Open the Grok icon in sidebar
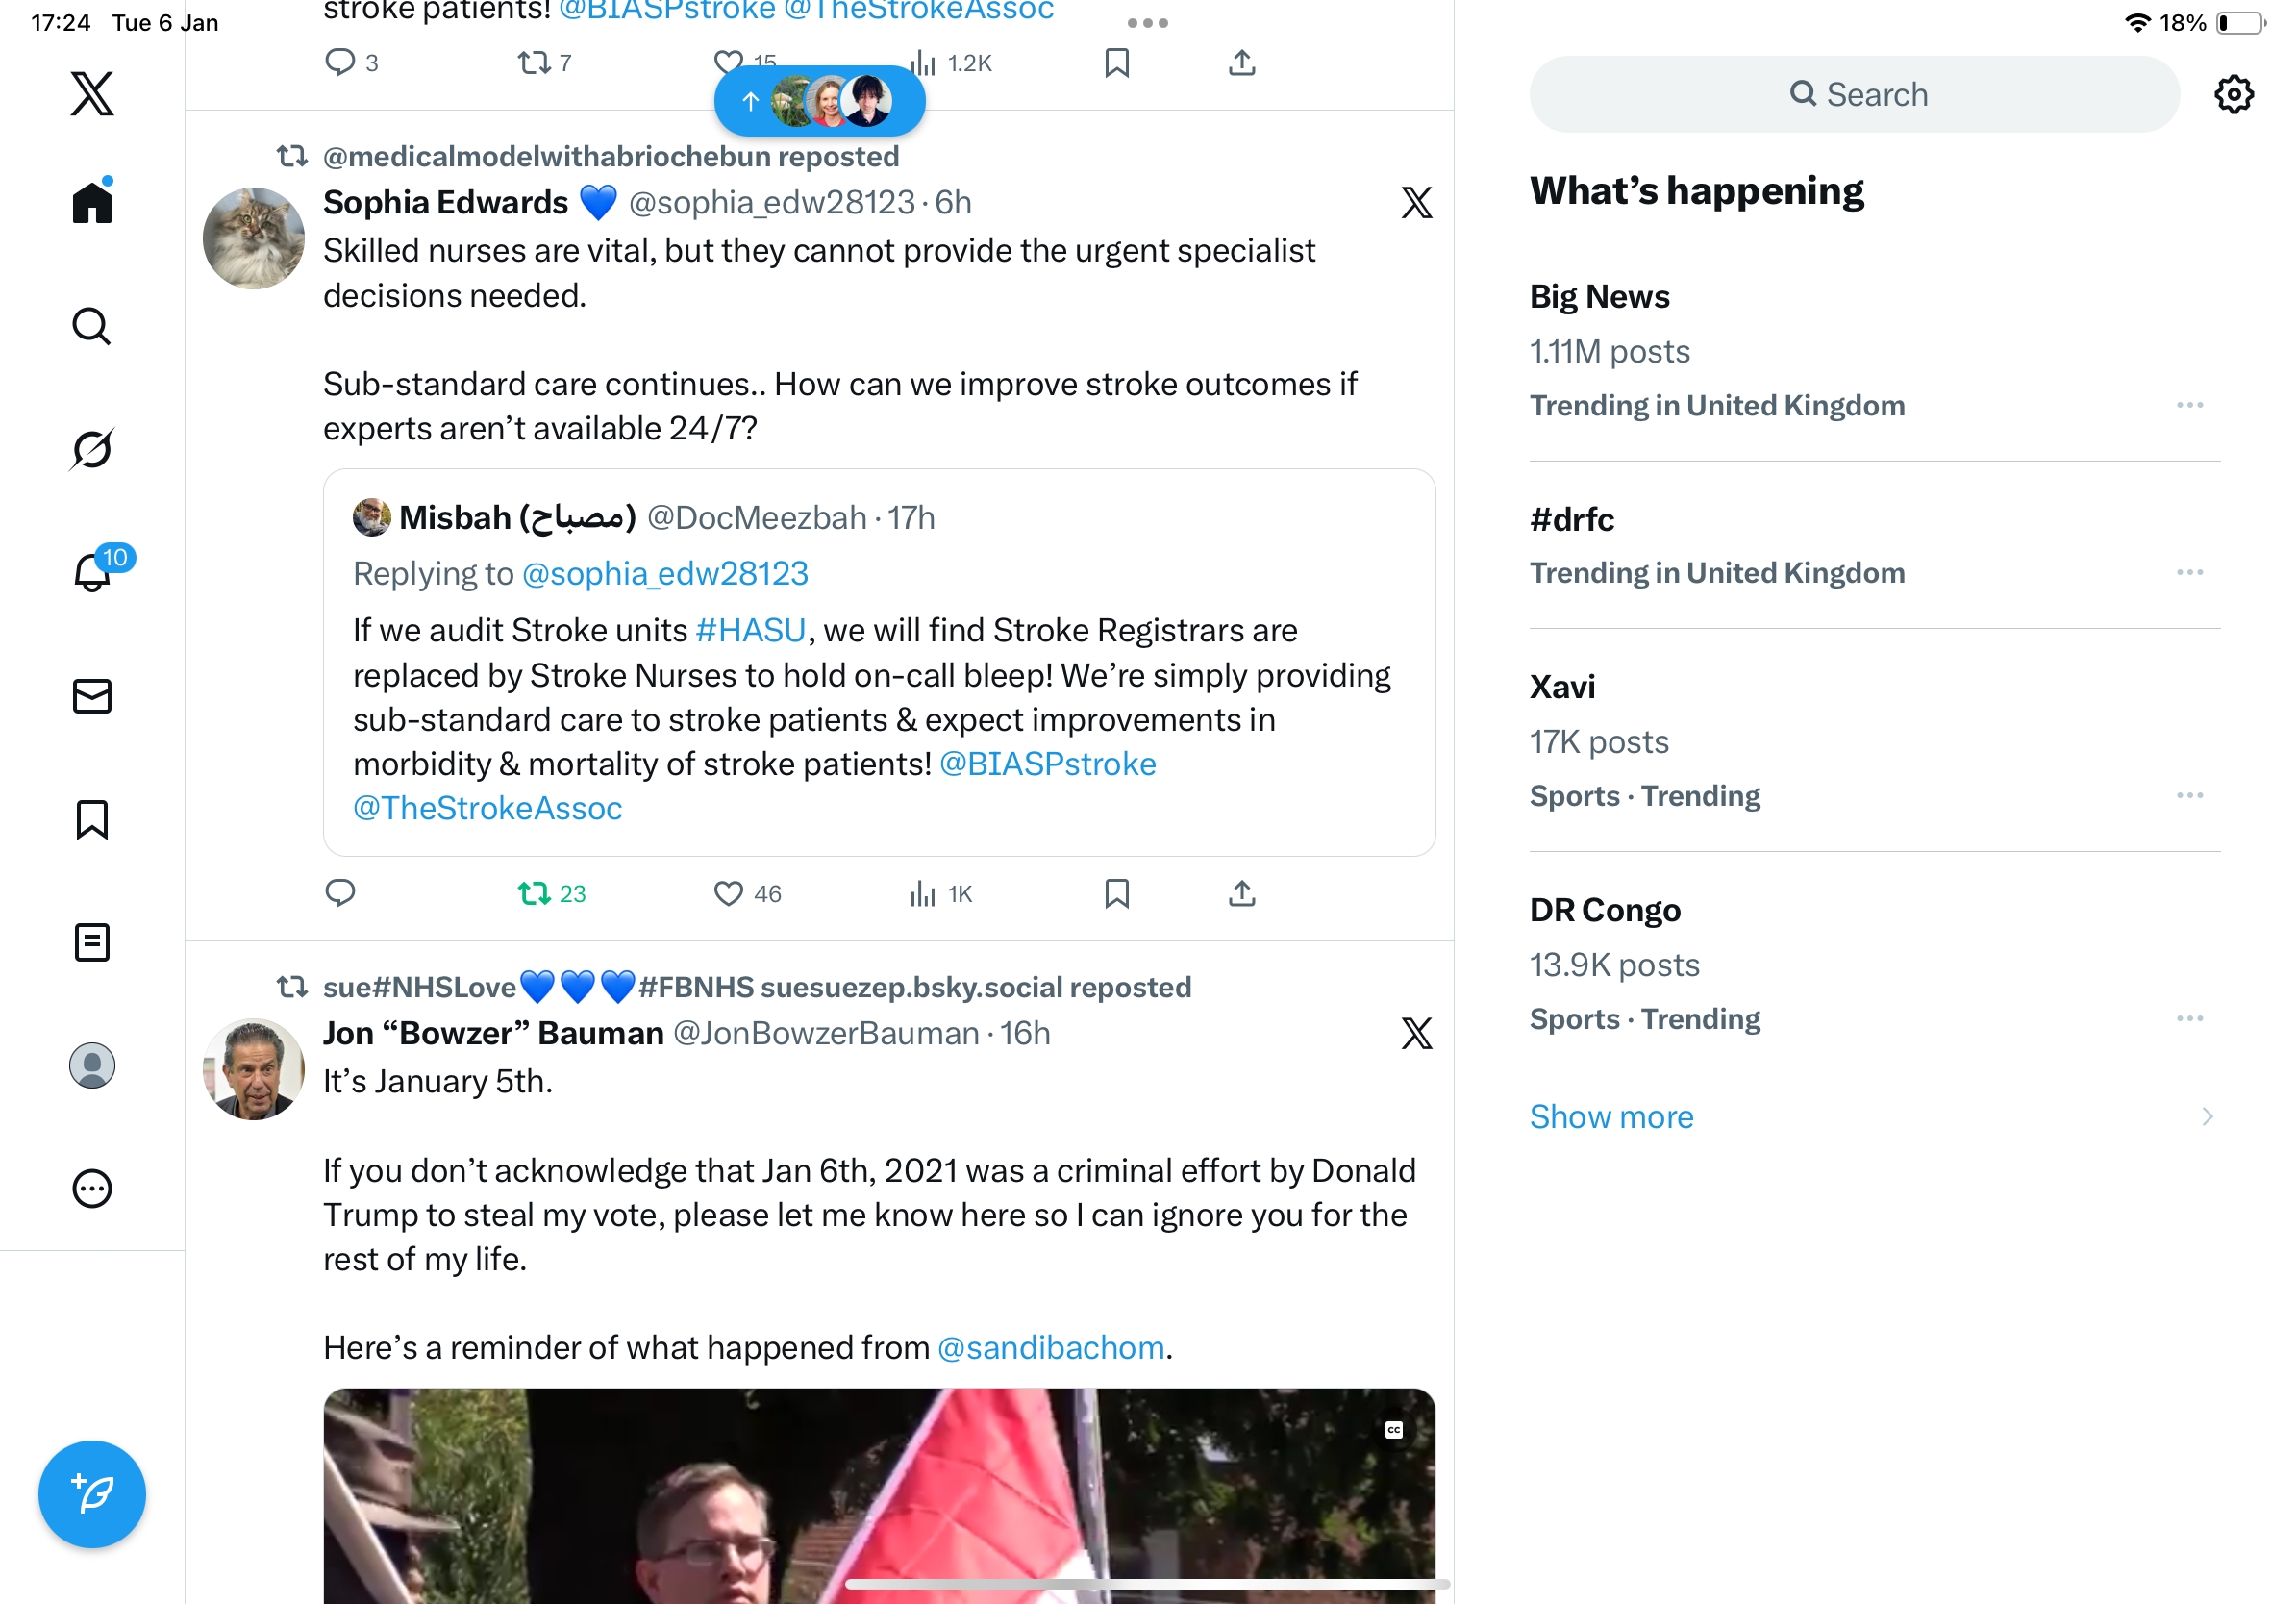Screen dimensions: 2296x1604 coord(92,450)
